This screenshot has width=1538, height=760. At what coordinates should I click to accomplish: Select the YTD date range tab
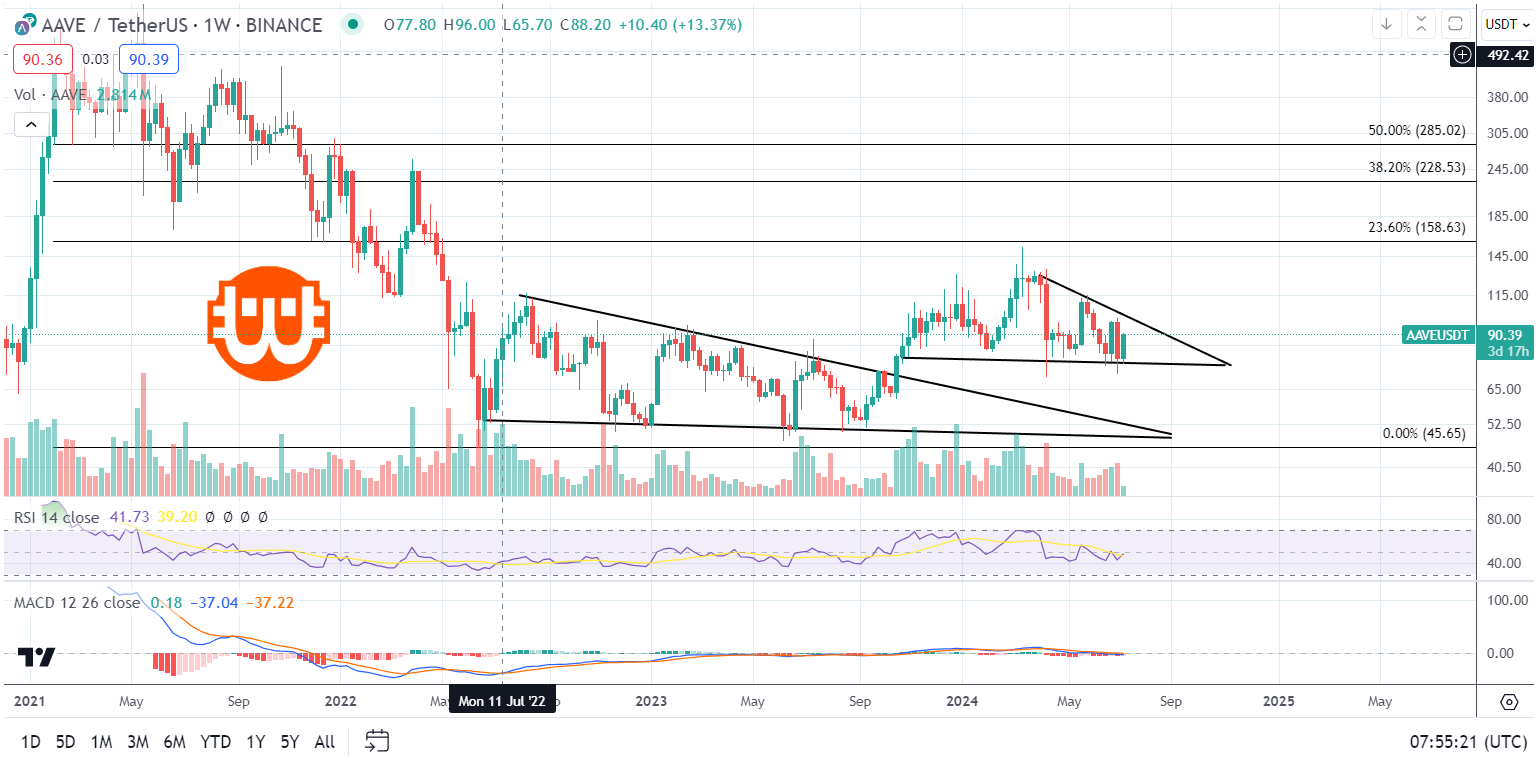click(215, 742)
